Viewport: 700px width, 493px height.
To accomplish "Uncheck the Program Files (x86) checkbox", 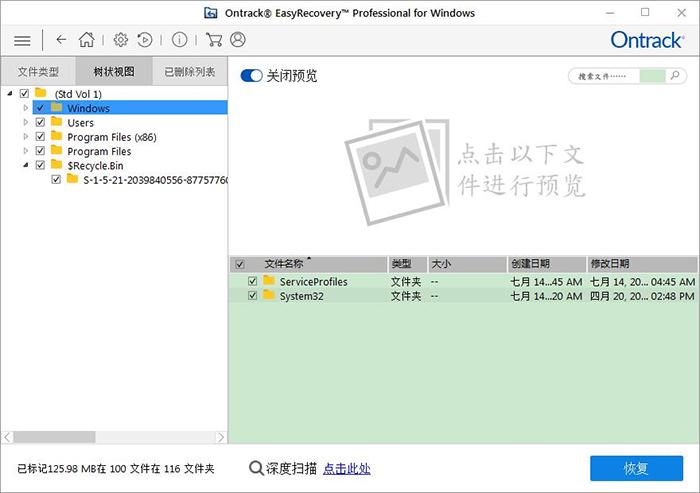I will [40, 136].
